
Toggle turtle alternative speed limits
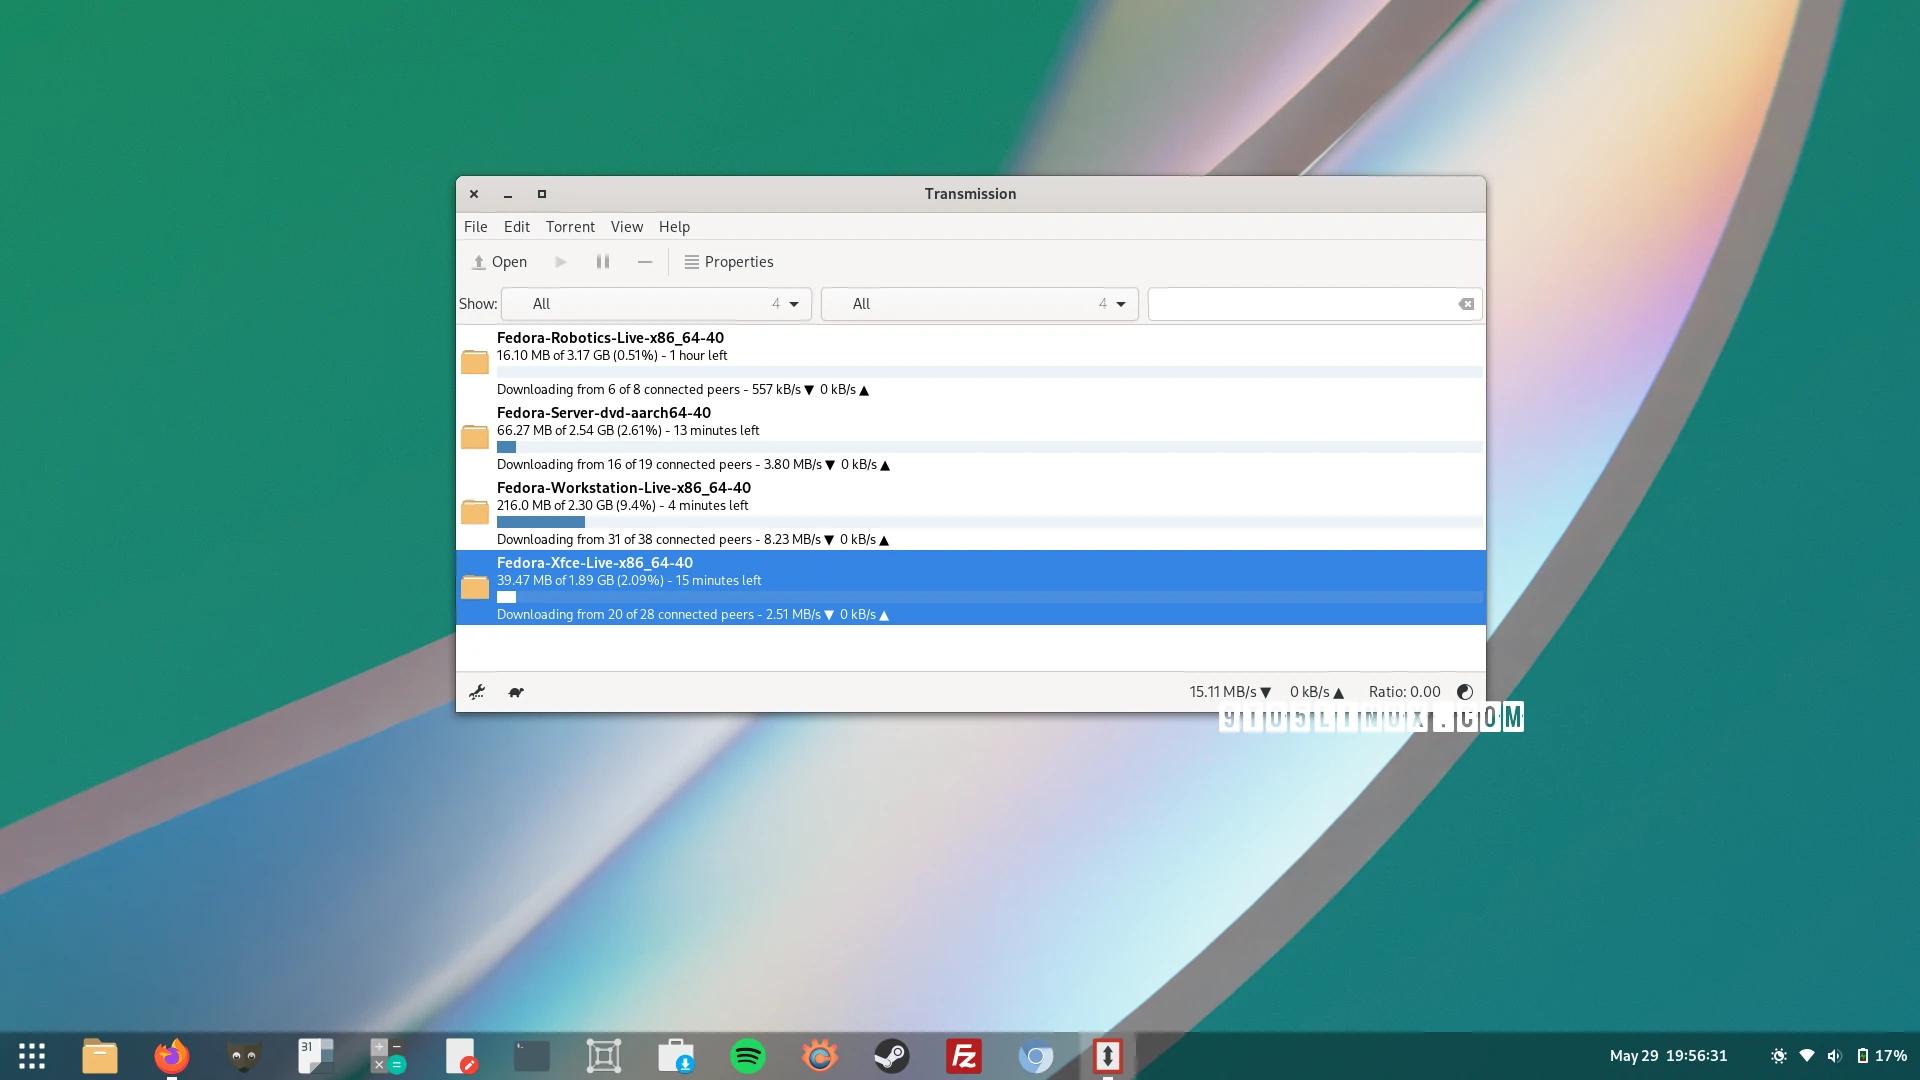pyautogui.click(x=516, y=692)
